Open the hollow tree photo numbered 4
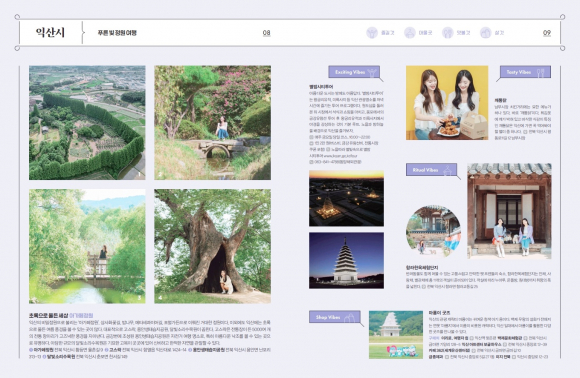 coord(212,246)
